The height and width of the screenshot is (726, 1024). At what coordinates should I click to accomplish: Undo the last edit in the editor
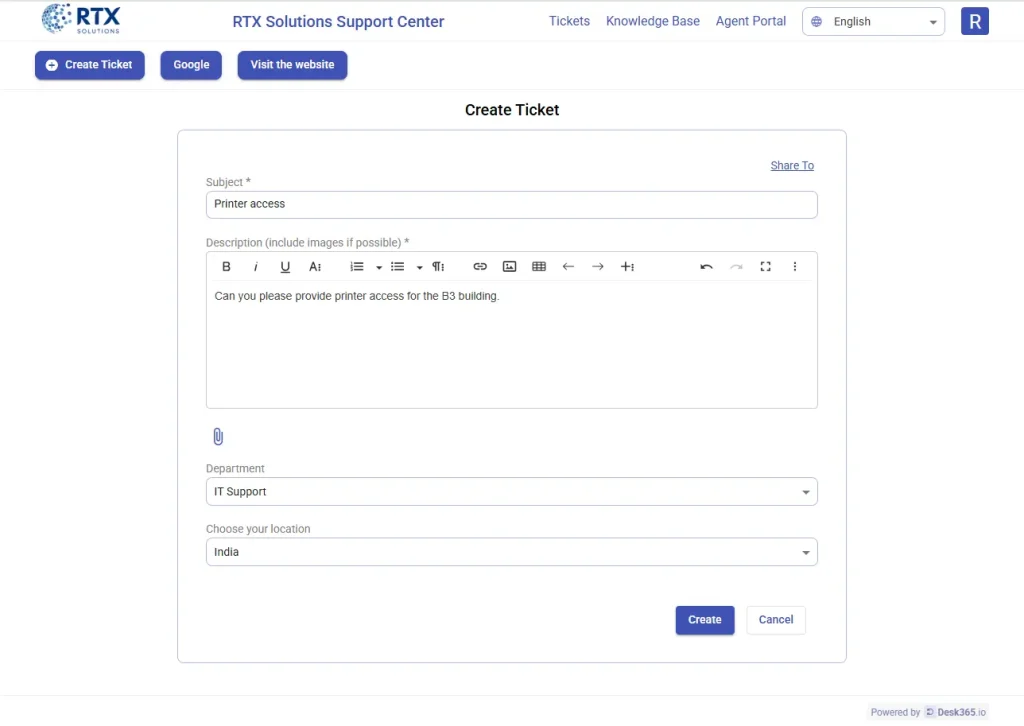(x=706, y=266)
